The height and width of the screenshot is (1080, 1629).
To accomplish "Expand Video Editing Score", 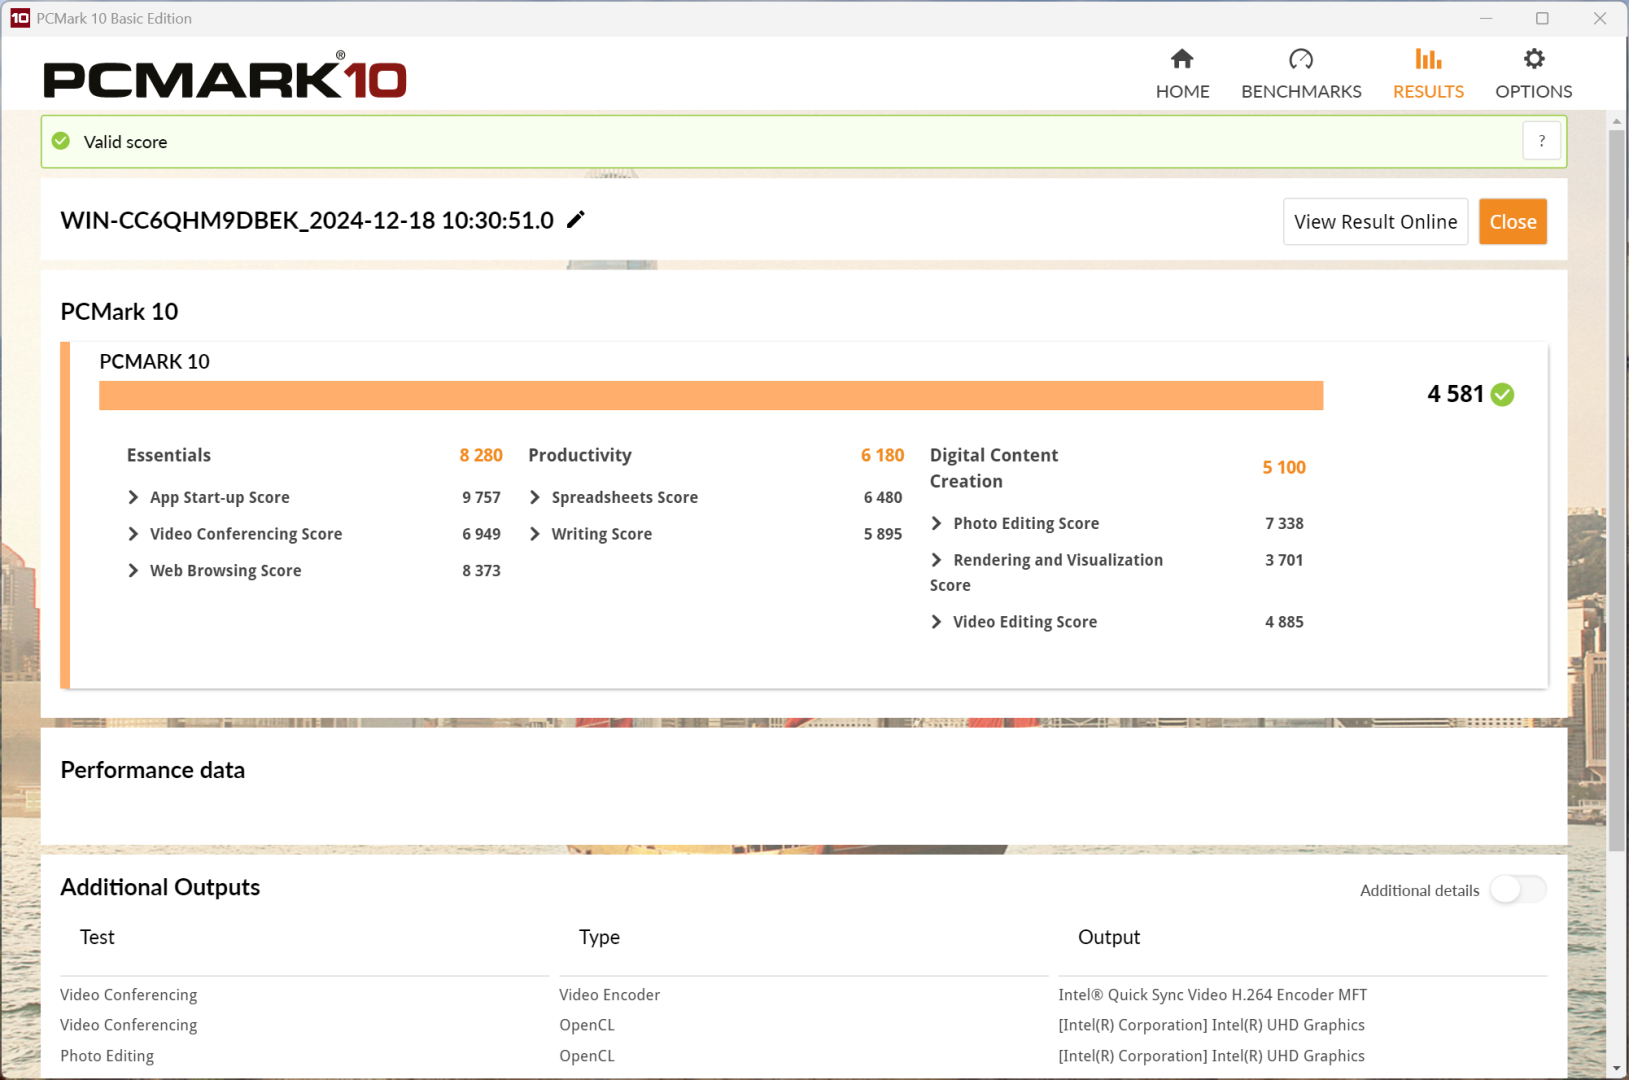I will (937, 622).
